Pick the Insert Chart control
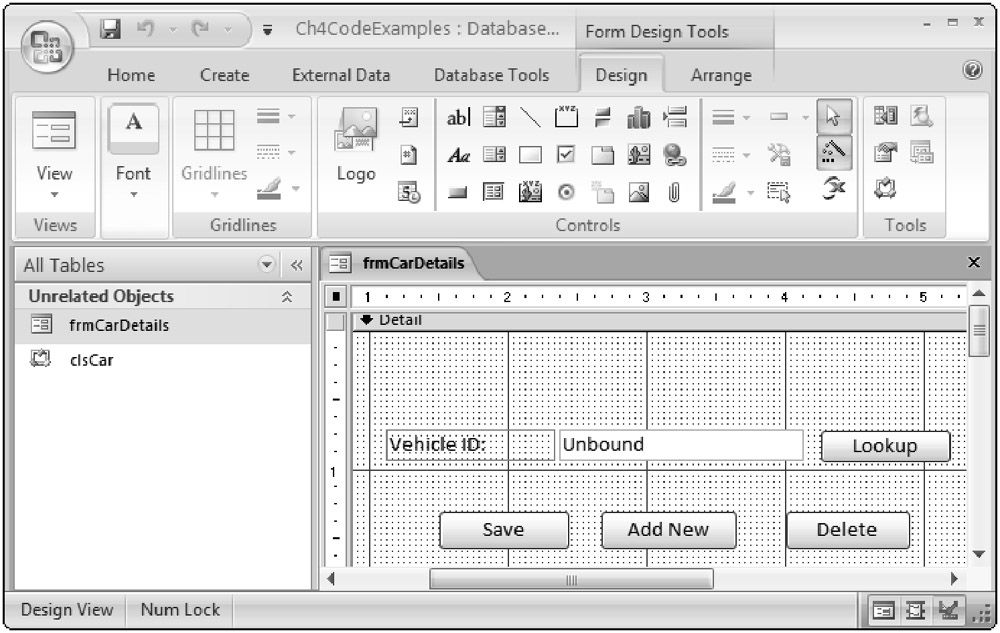The image size is (1000, 633). [x=638, y=118]
